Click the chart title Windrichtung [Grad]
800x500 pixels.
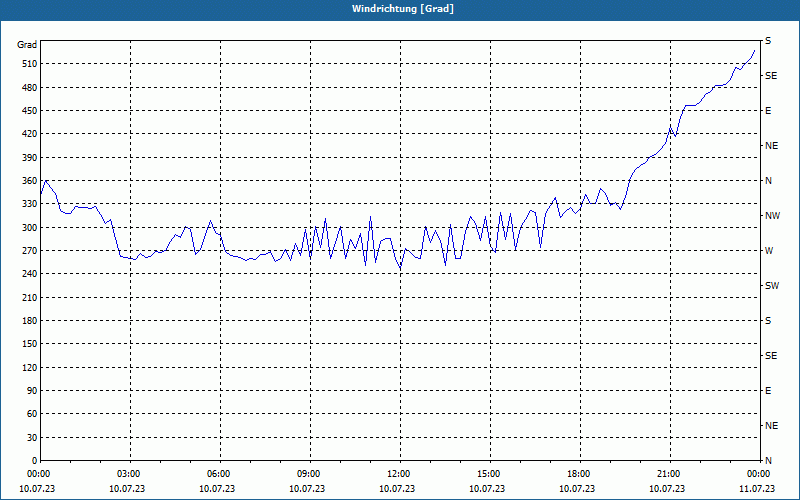coord(403,9)
